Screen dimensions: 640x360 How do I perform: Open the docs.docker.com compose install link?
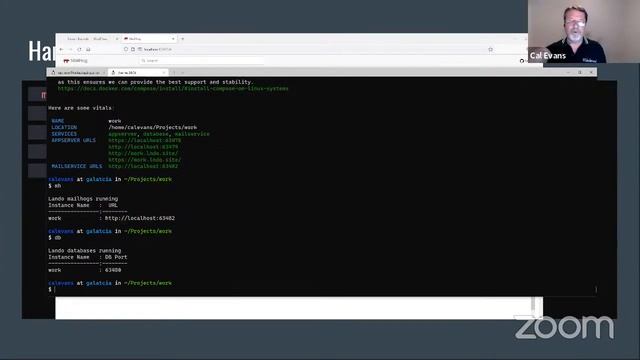[173, 89]
